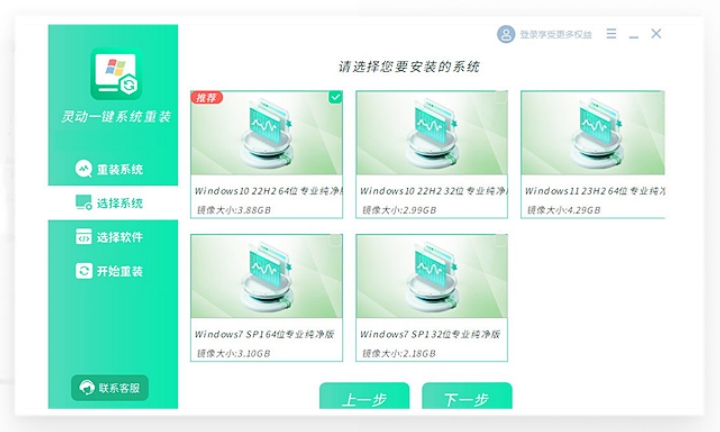Click the 开始重装 sidebar icon
This screenshot has width=720, height=432.
[x=84, y=271]
